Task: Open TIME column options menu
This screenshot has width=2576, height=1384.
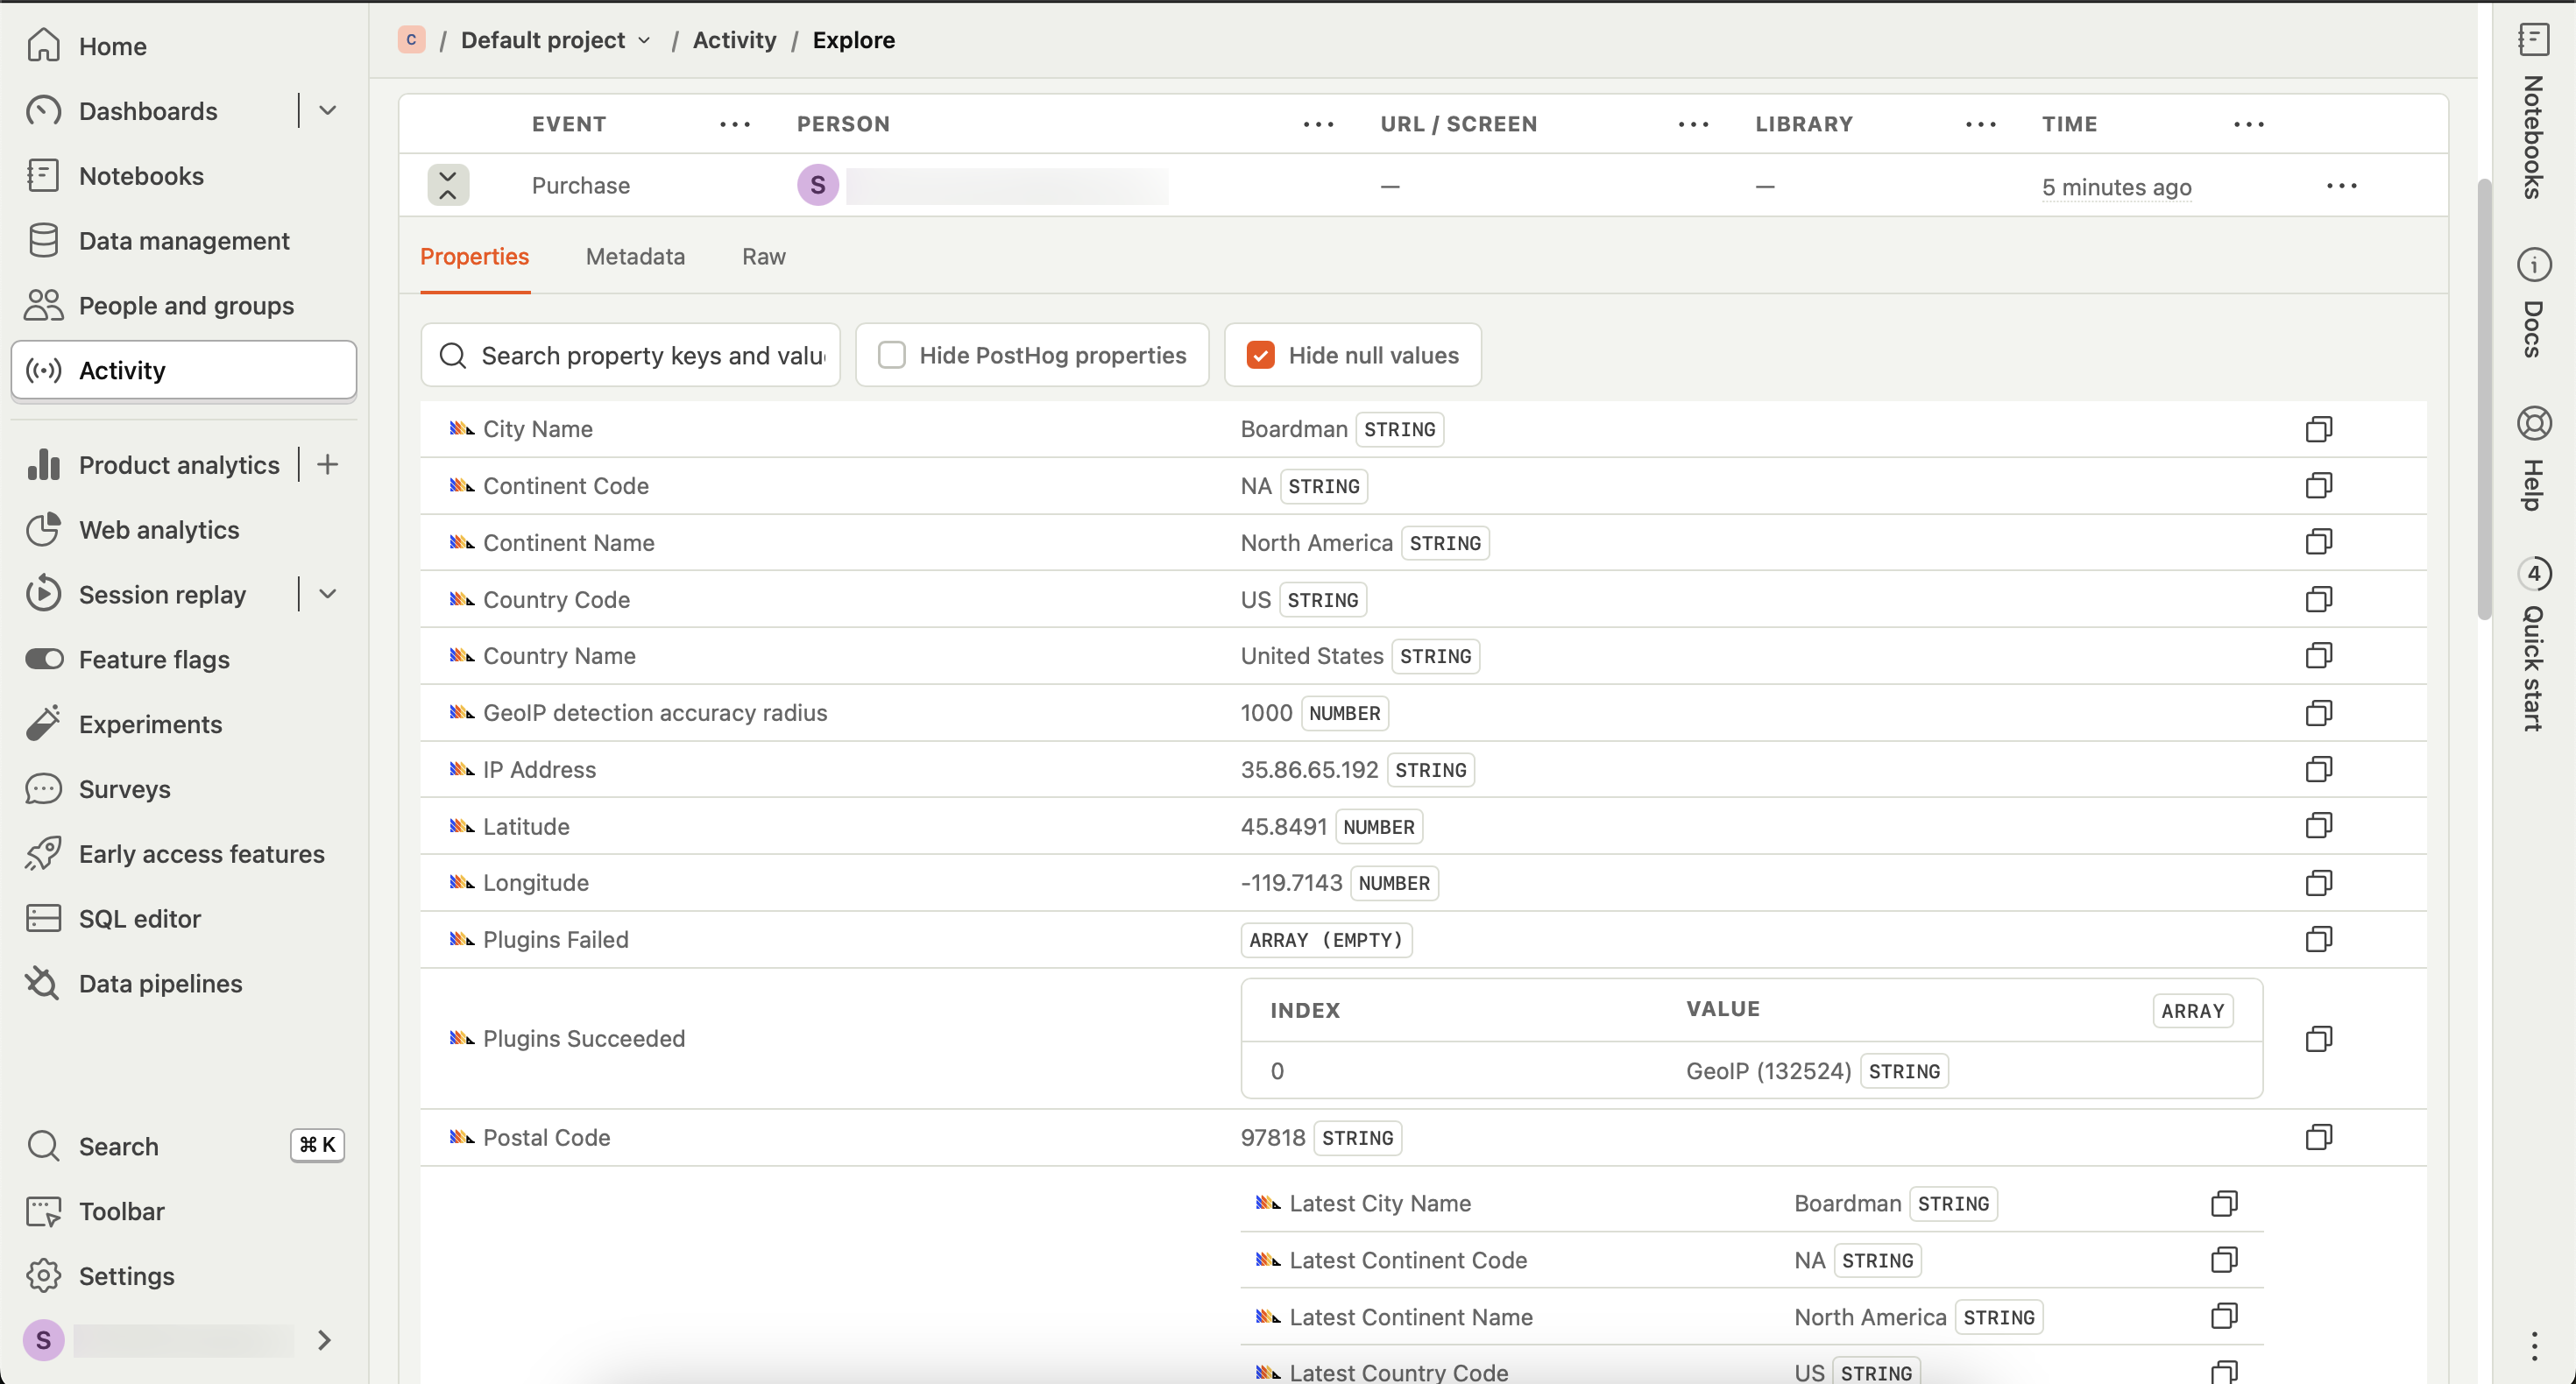Action: point(2248,124)
